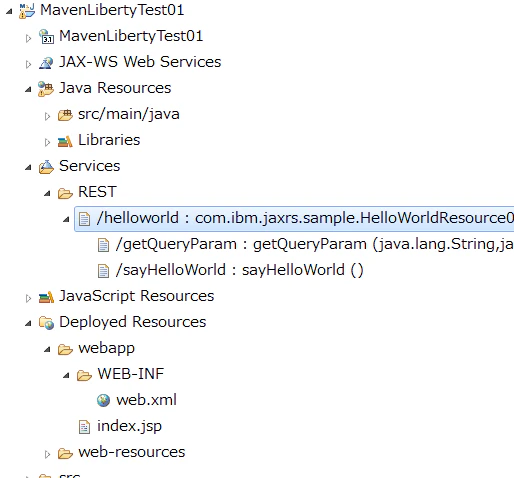Select the /helloworld HelloWorldResource entry text
514x478 pixels.
point(305,218)
